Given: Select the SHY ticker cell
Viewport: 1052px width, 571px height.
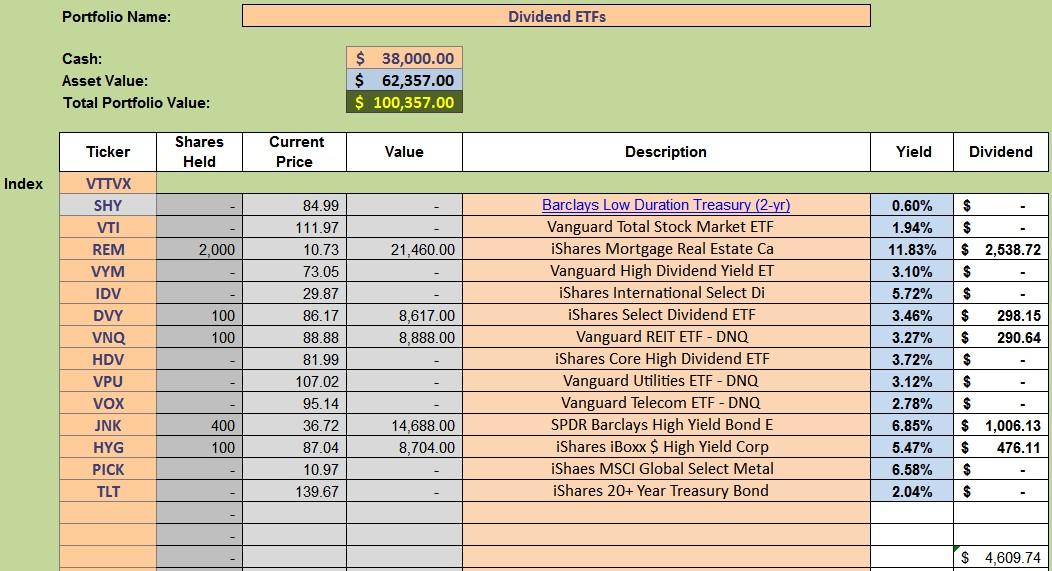Looking at the screenshot, I should [107, 205].
